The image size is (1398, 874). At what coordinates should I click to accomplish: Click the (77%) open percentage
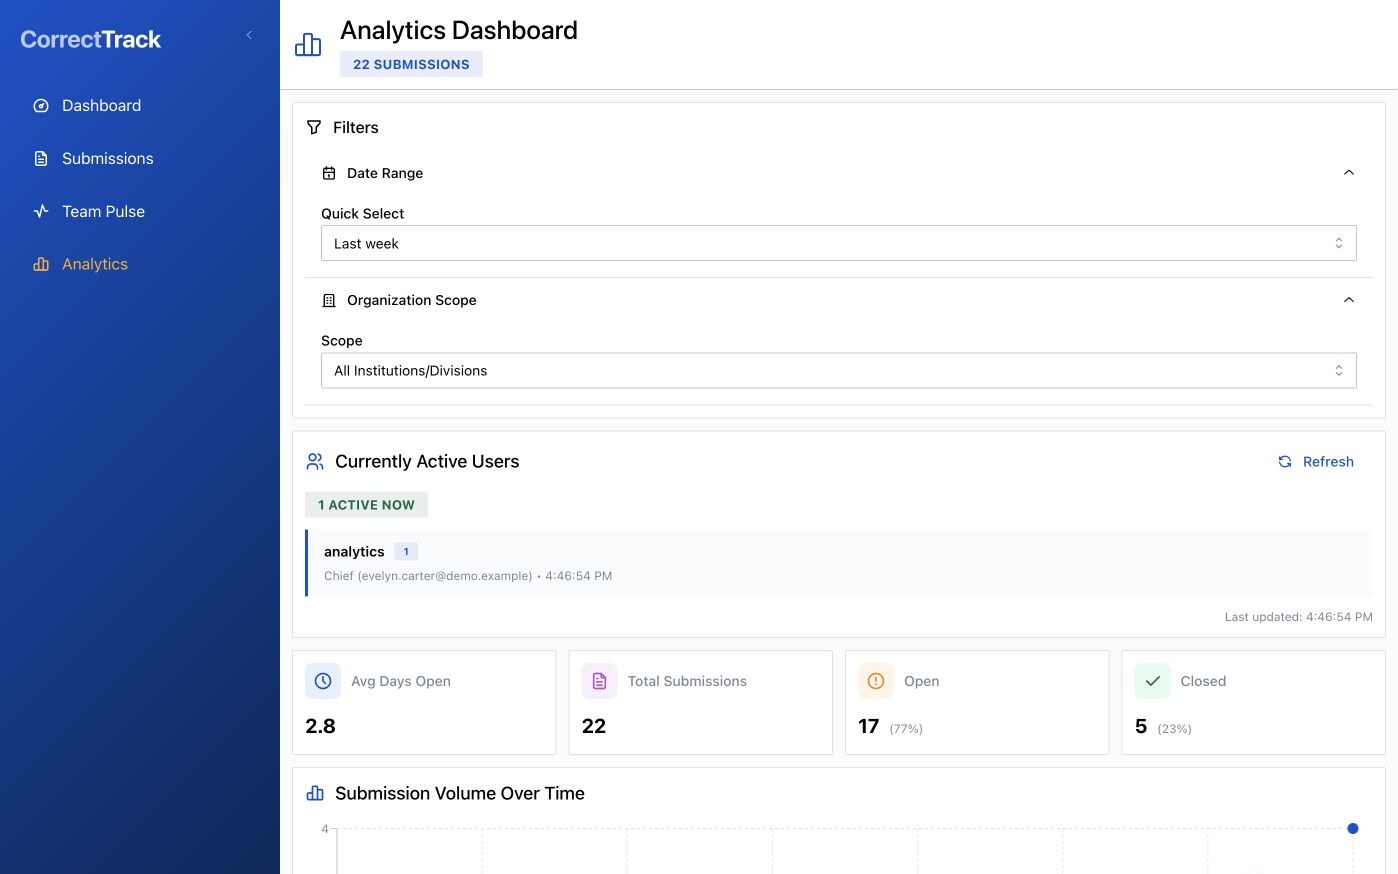[906, 729]
